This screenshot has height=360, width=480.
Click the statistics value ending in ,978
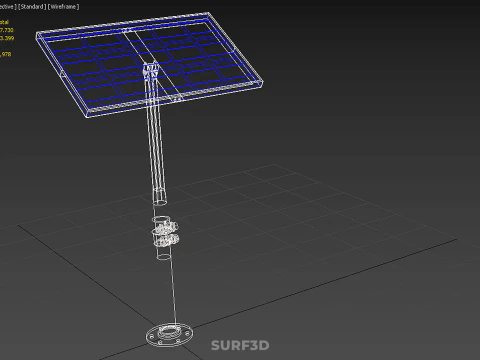click(x=6, y=54)
